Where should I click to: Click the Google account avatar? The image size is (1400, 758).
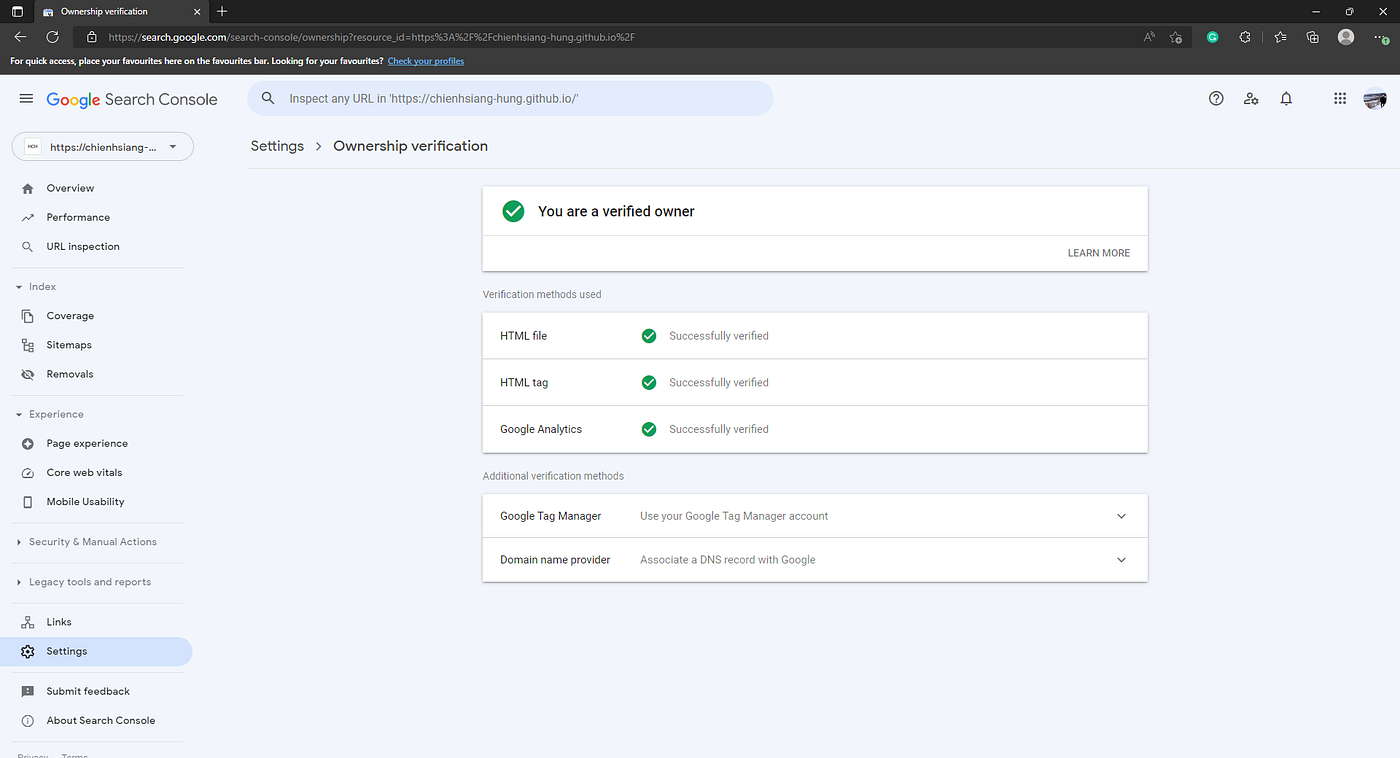pos(1375,99)
